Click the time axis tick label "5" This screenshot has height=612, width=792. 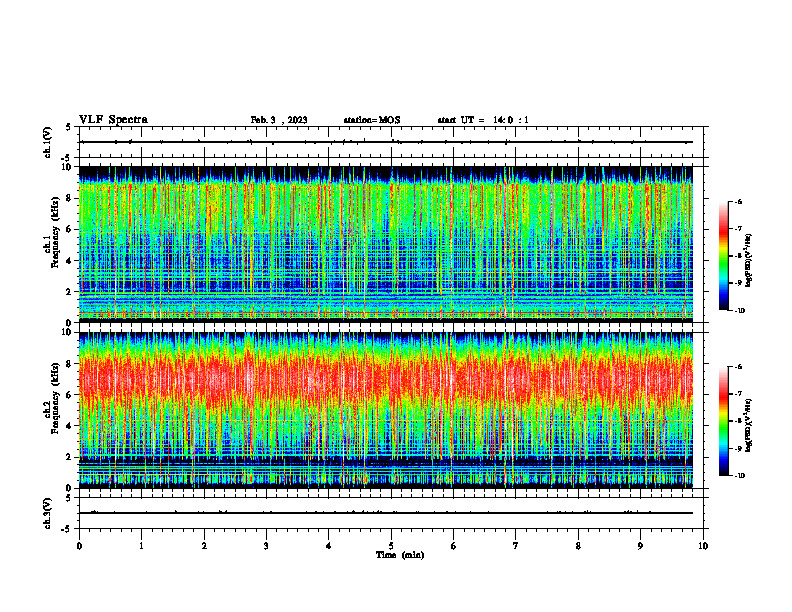coord(391,546)
